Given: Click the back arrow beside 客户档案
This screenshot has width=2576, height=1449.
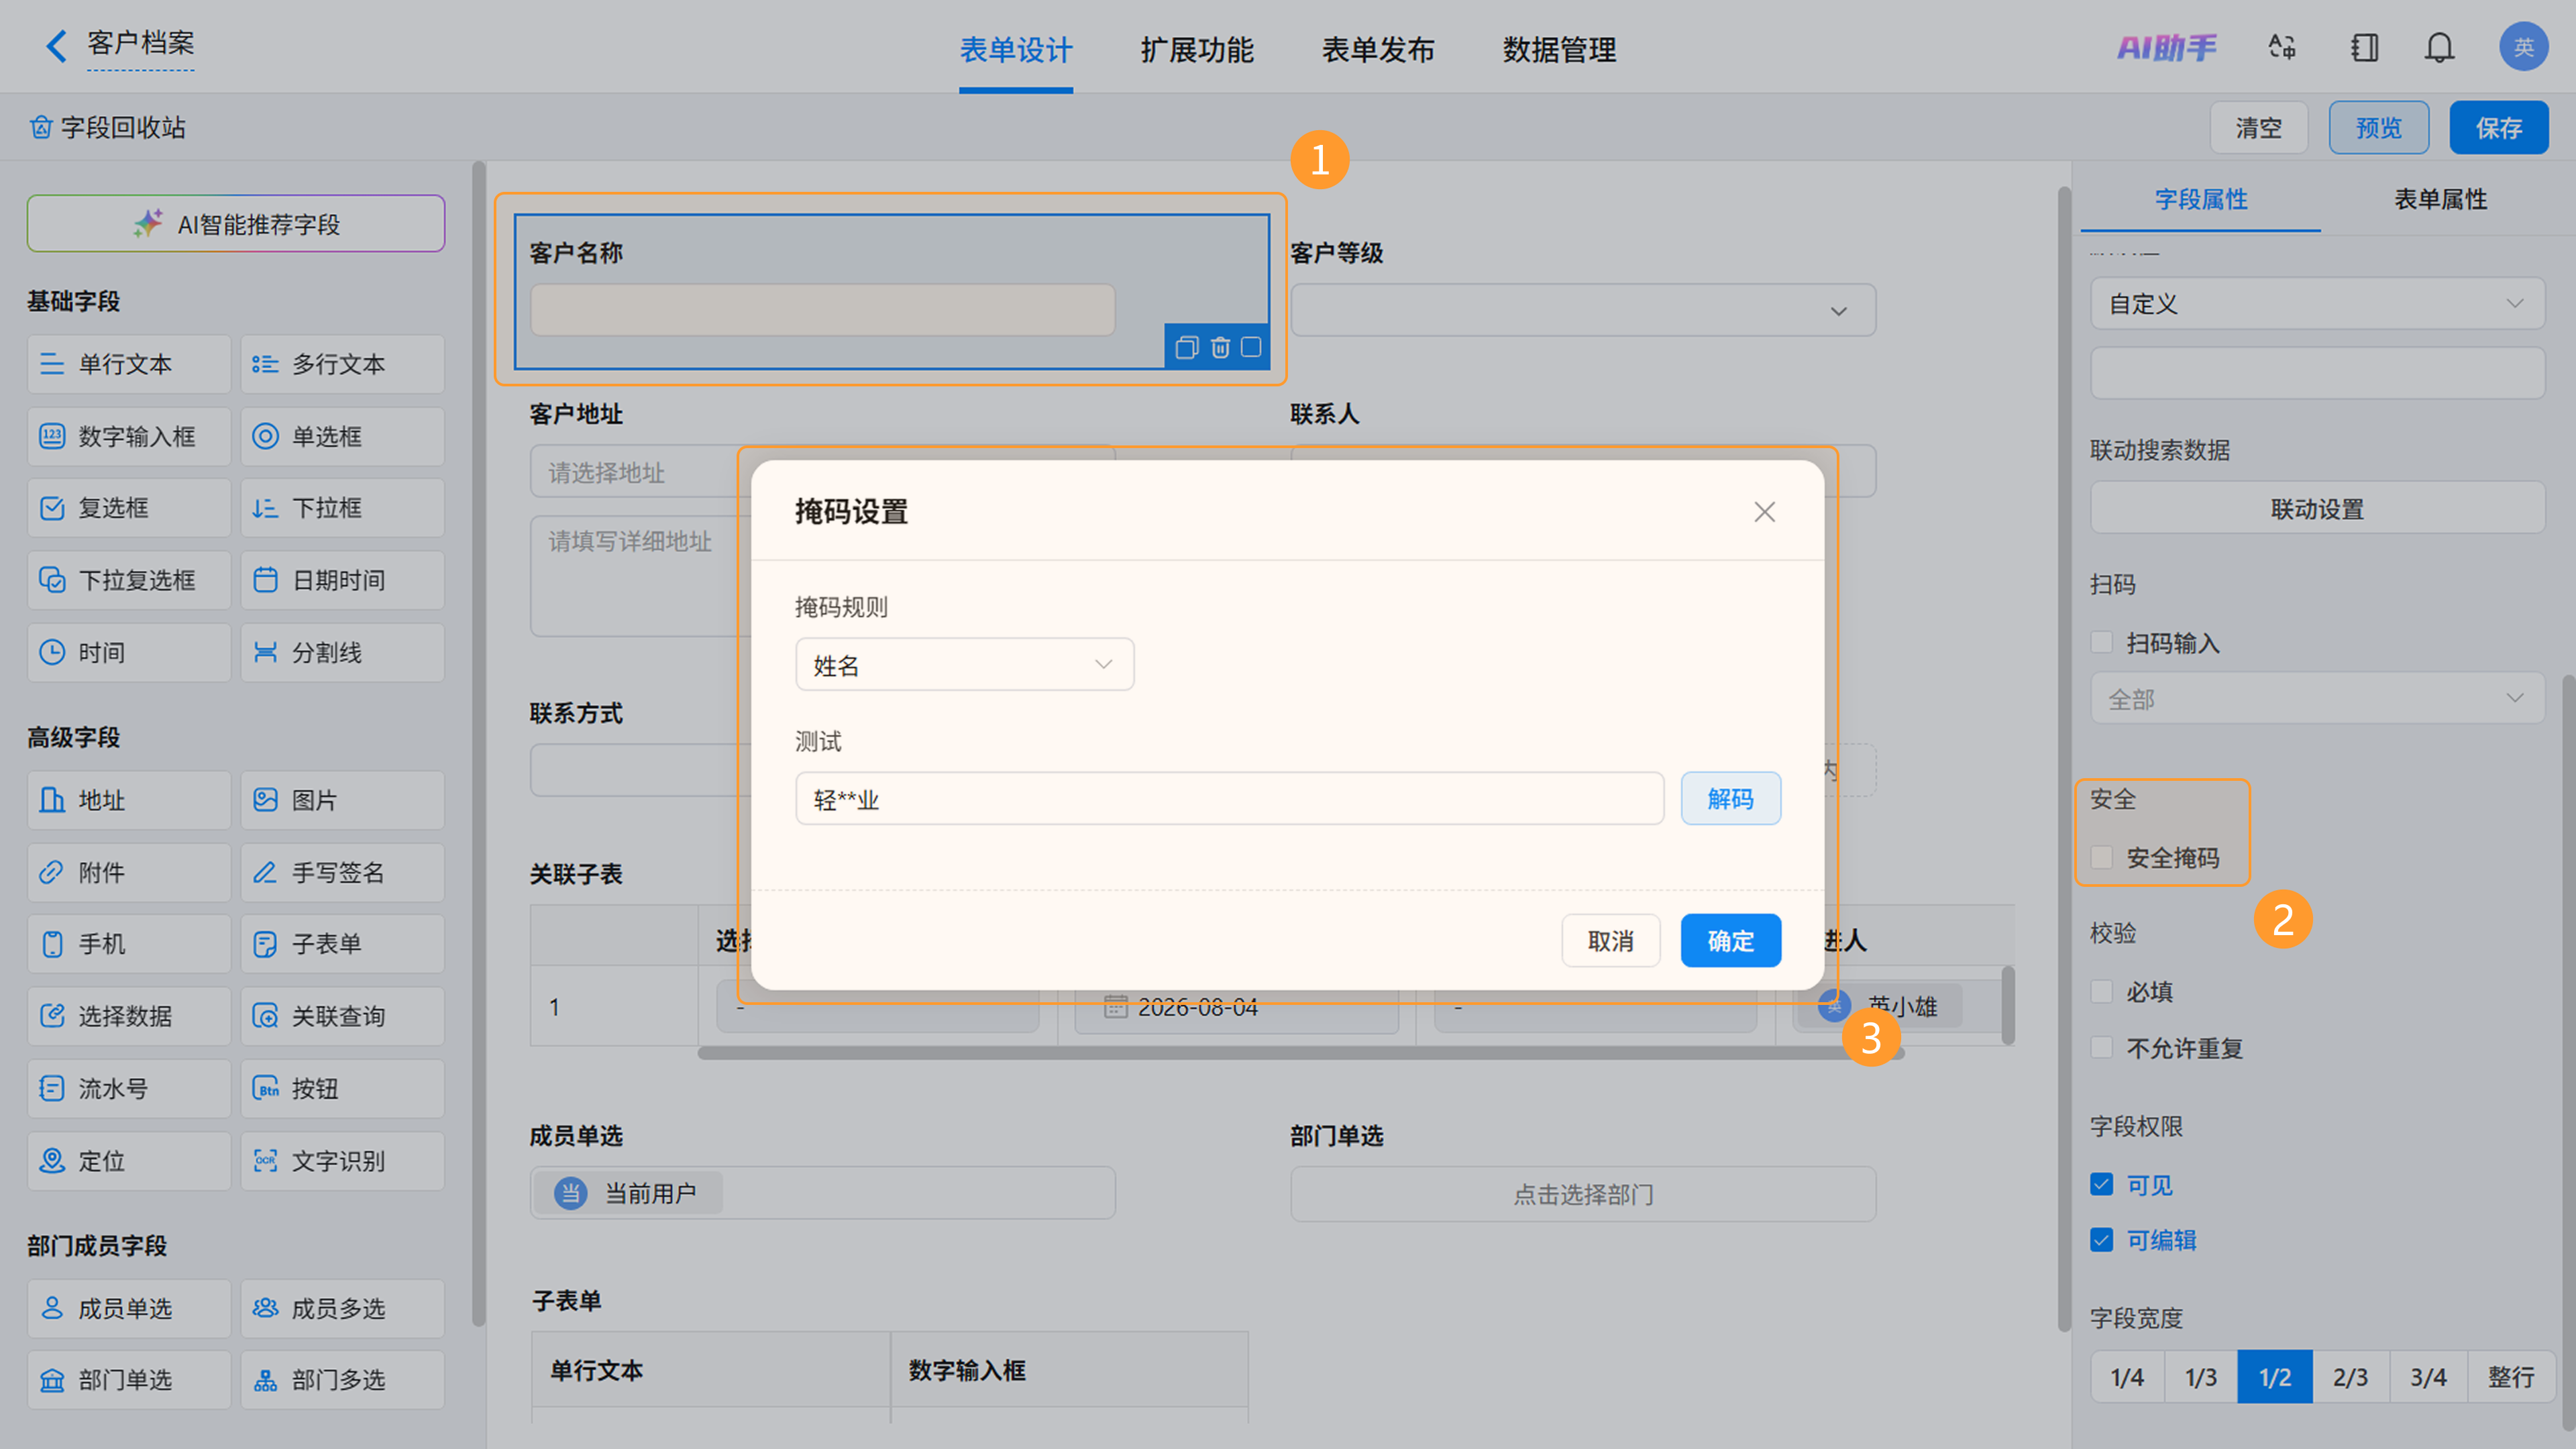Looking at the screenshot, I should [56, 45].
